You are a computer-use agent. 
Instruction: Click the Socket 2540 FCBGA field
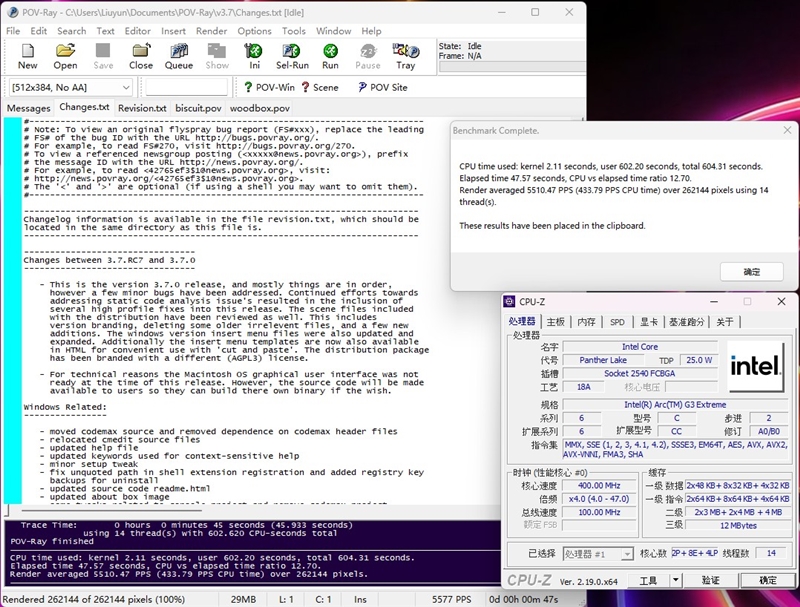point(640,373)
